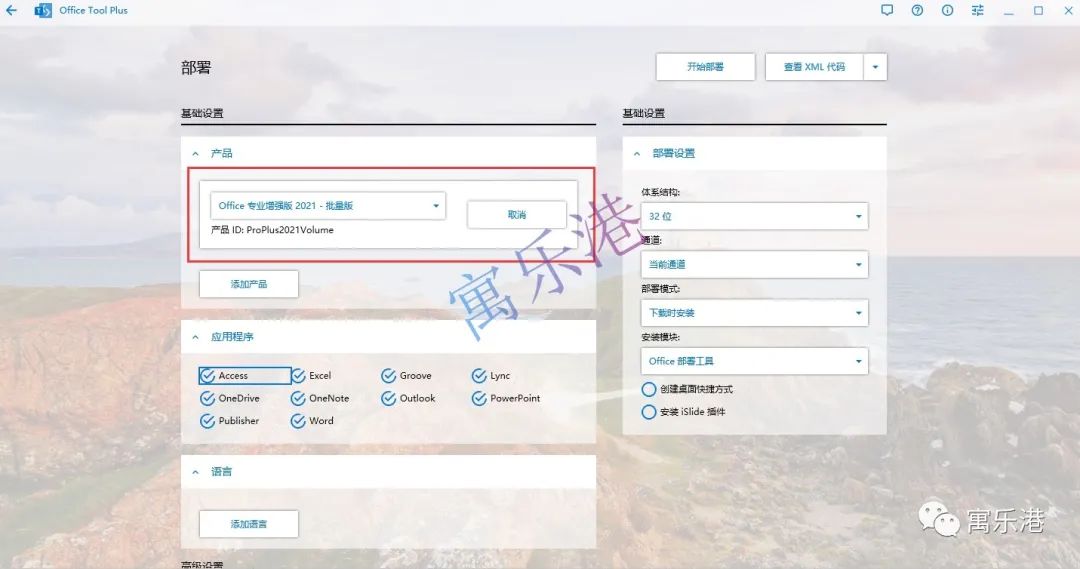Click the 部署 page heading
This screenshot has height=569, width=1080.
click(x=196, y=68)
